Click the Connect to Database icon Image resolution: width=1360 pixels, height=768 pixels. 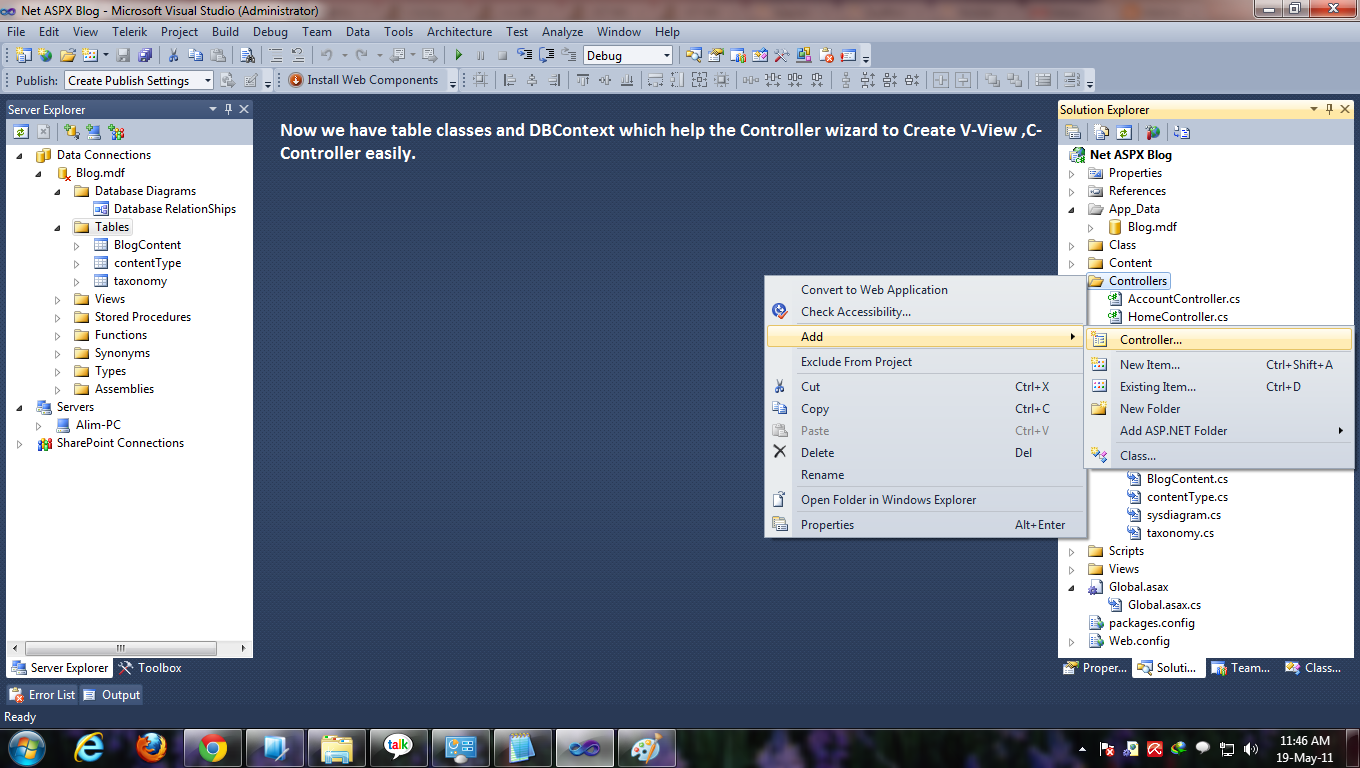coord(71,132)
